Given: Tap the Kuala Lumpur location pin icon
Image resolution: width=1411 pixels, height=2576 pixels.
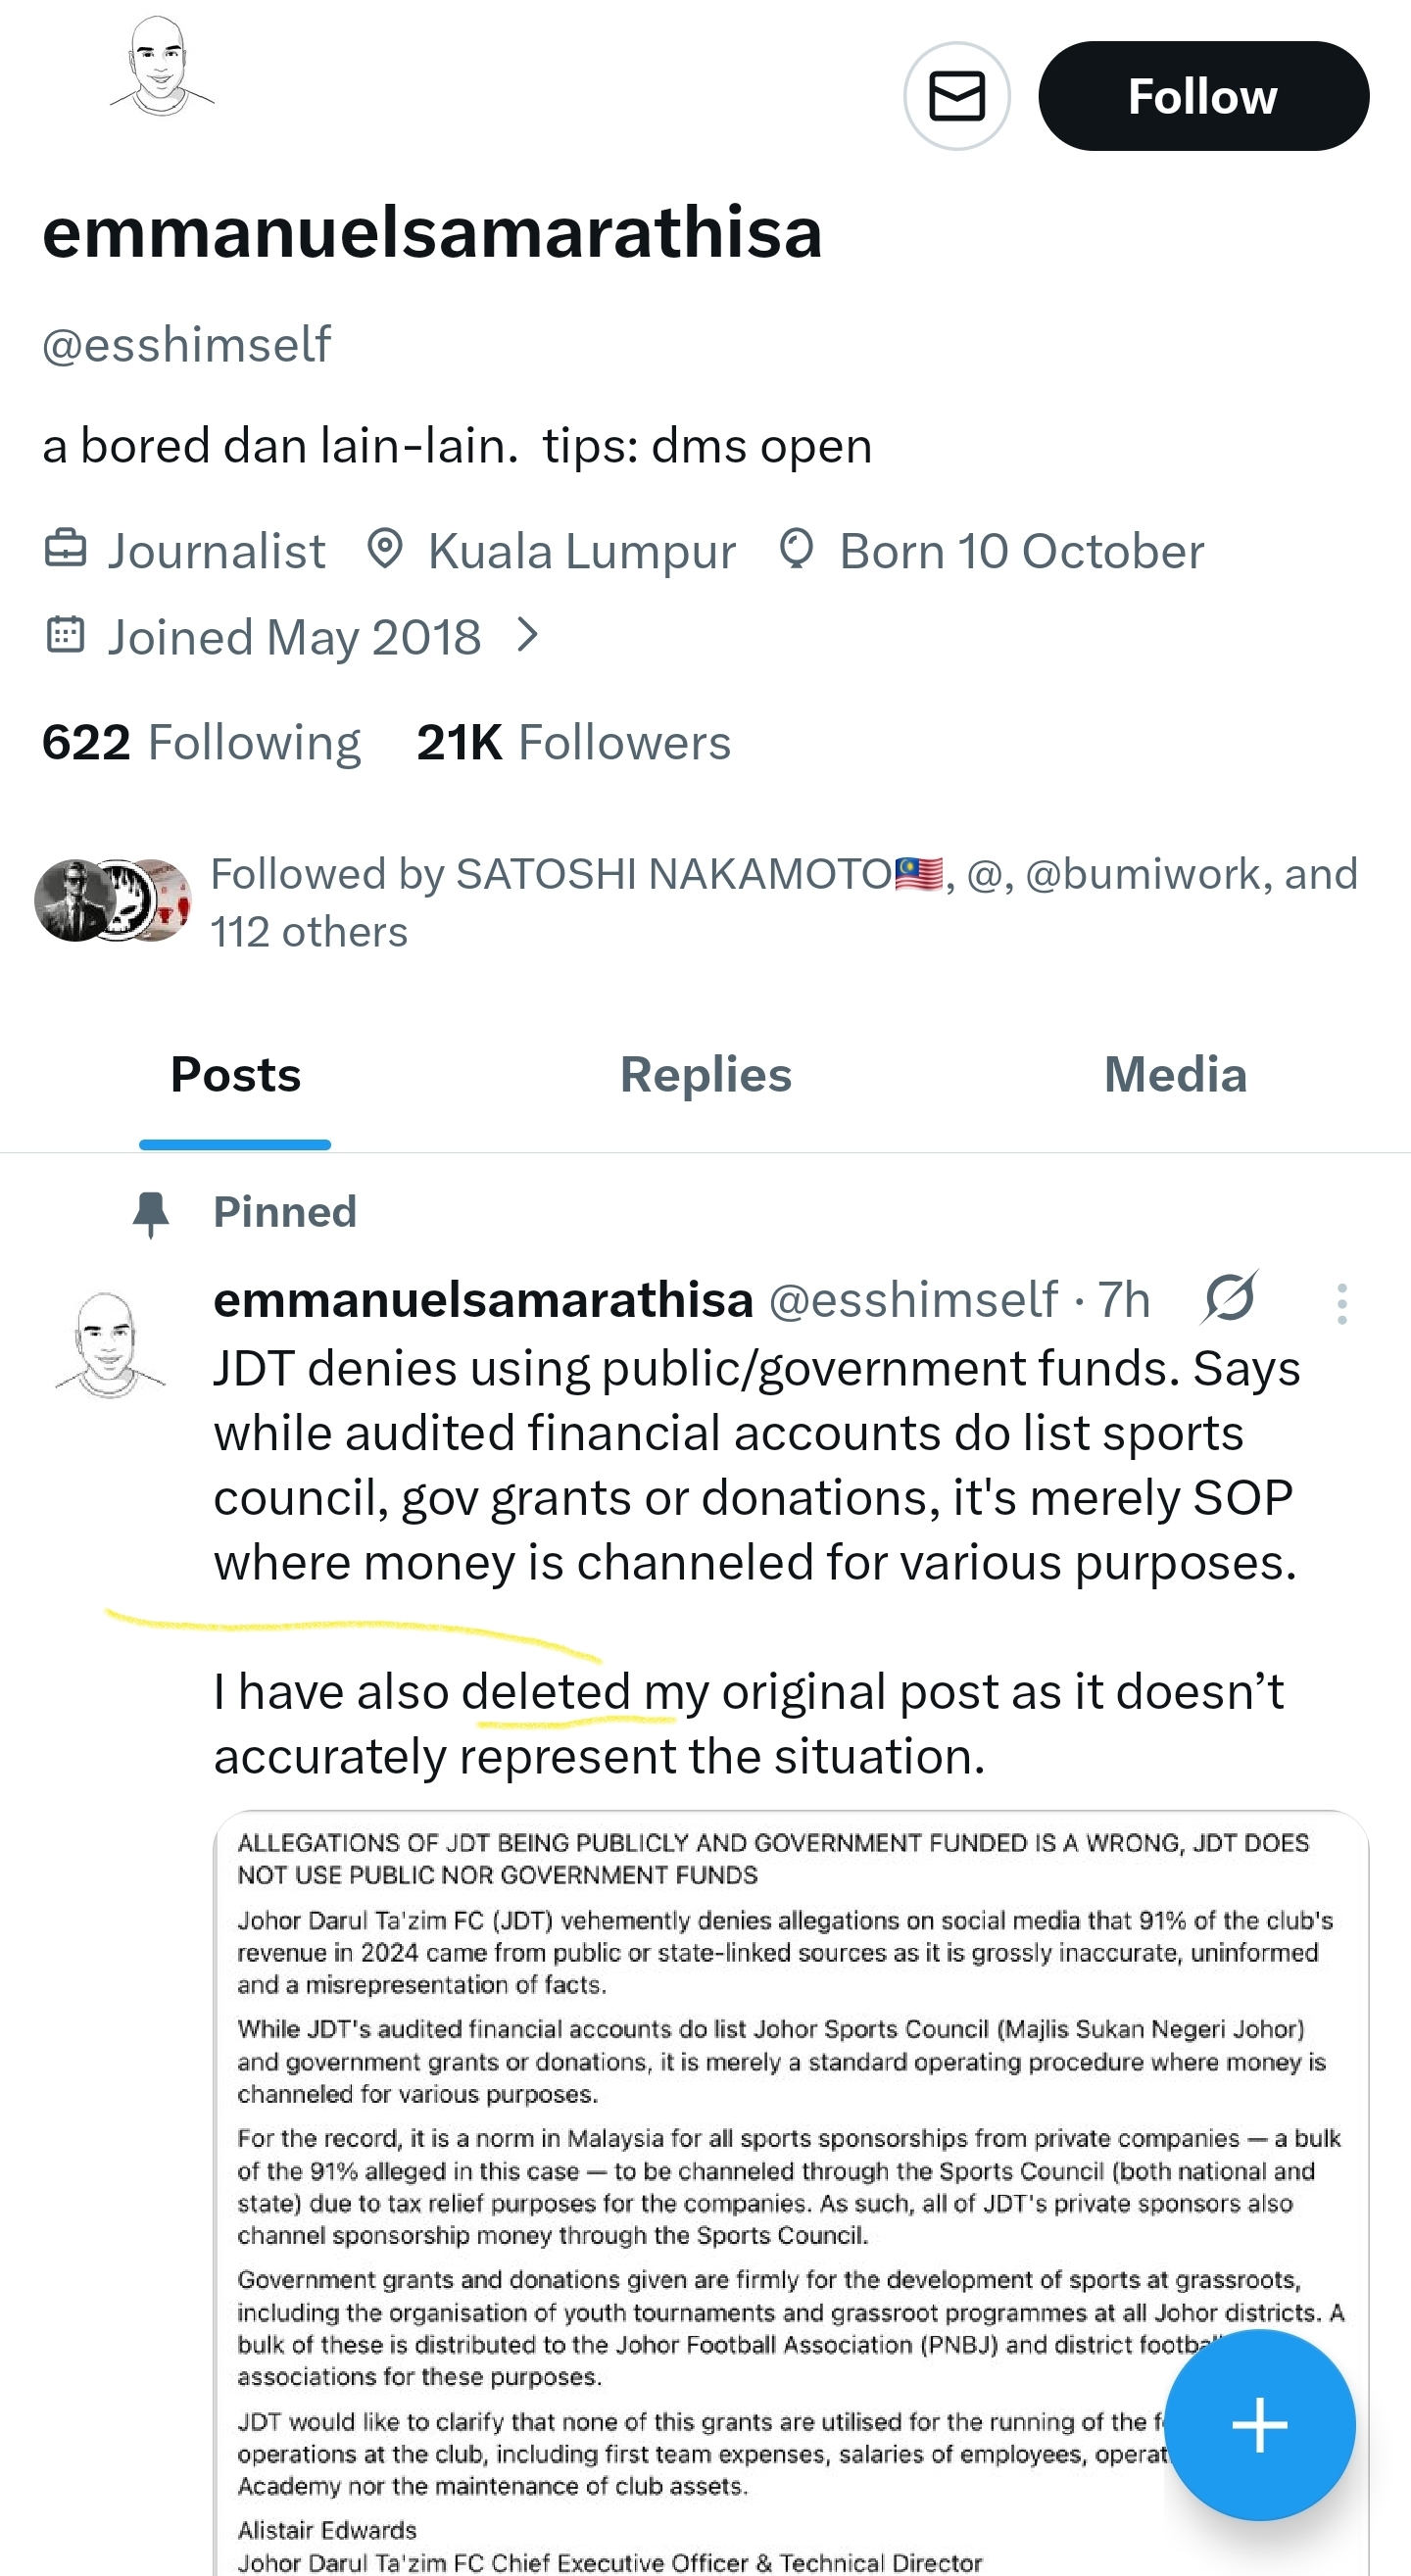Looking at the screenshot, I should coord(384,549).
